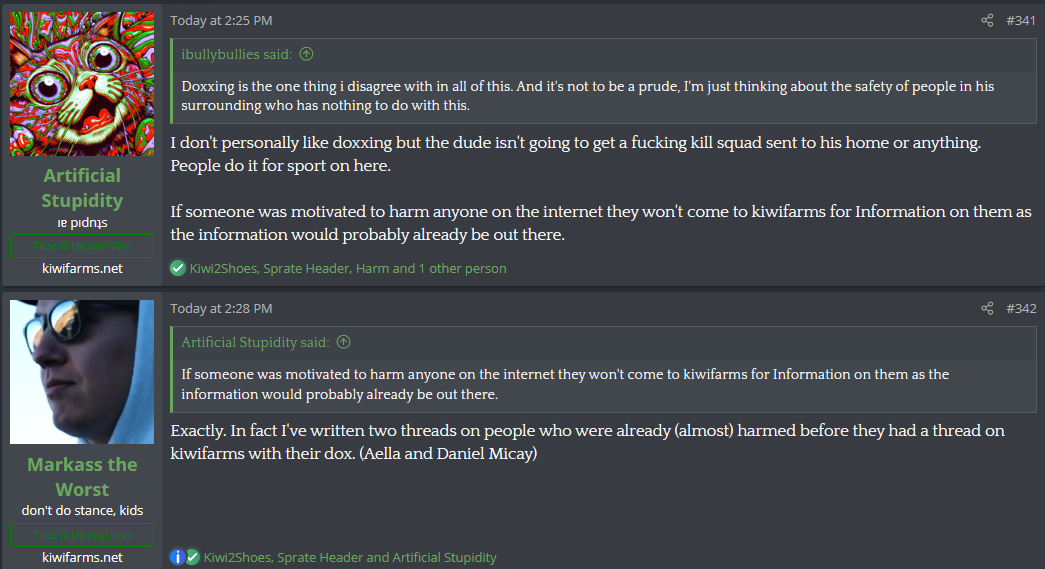
Task: Click the share icon on post #342
Action: pyautogui.click(x=987, y=308)
